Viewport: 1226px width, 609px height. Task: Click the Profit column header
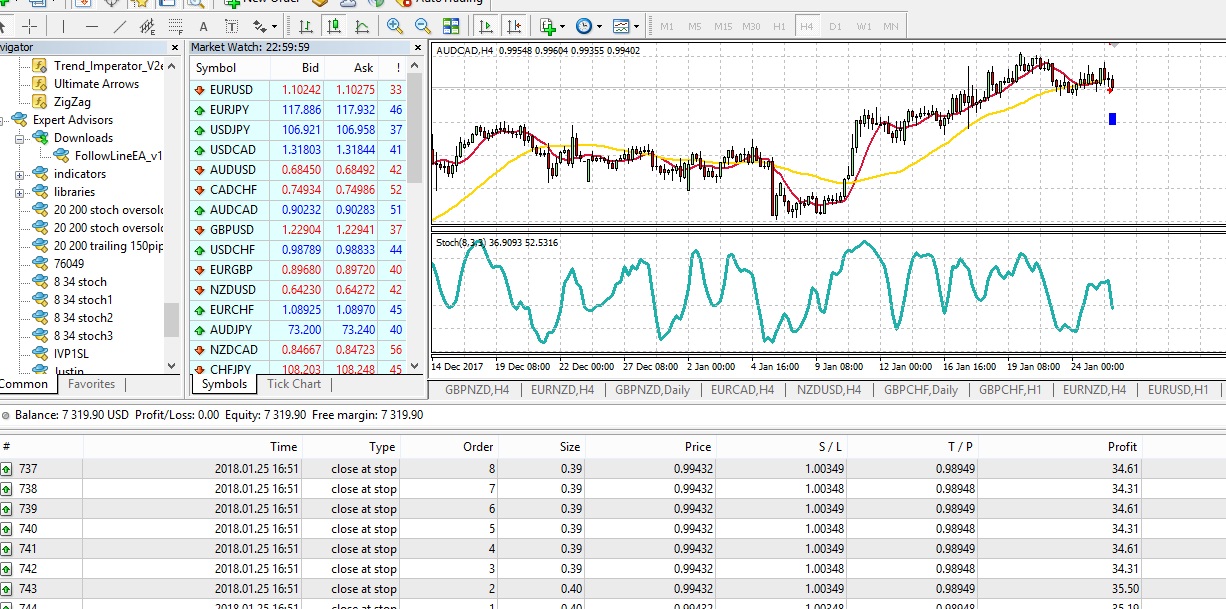click(1122, 447)
